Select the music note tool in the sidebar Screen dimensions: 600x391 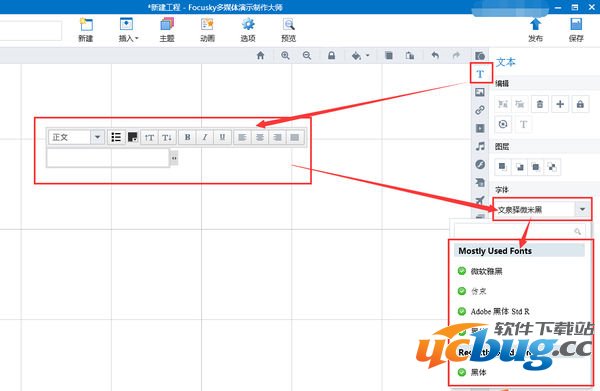coord(480,146)
